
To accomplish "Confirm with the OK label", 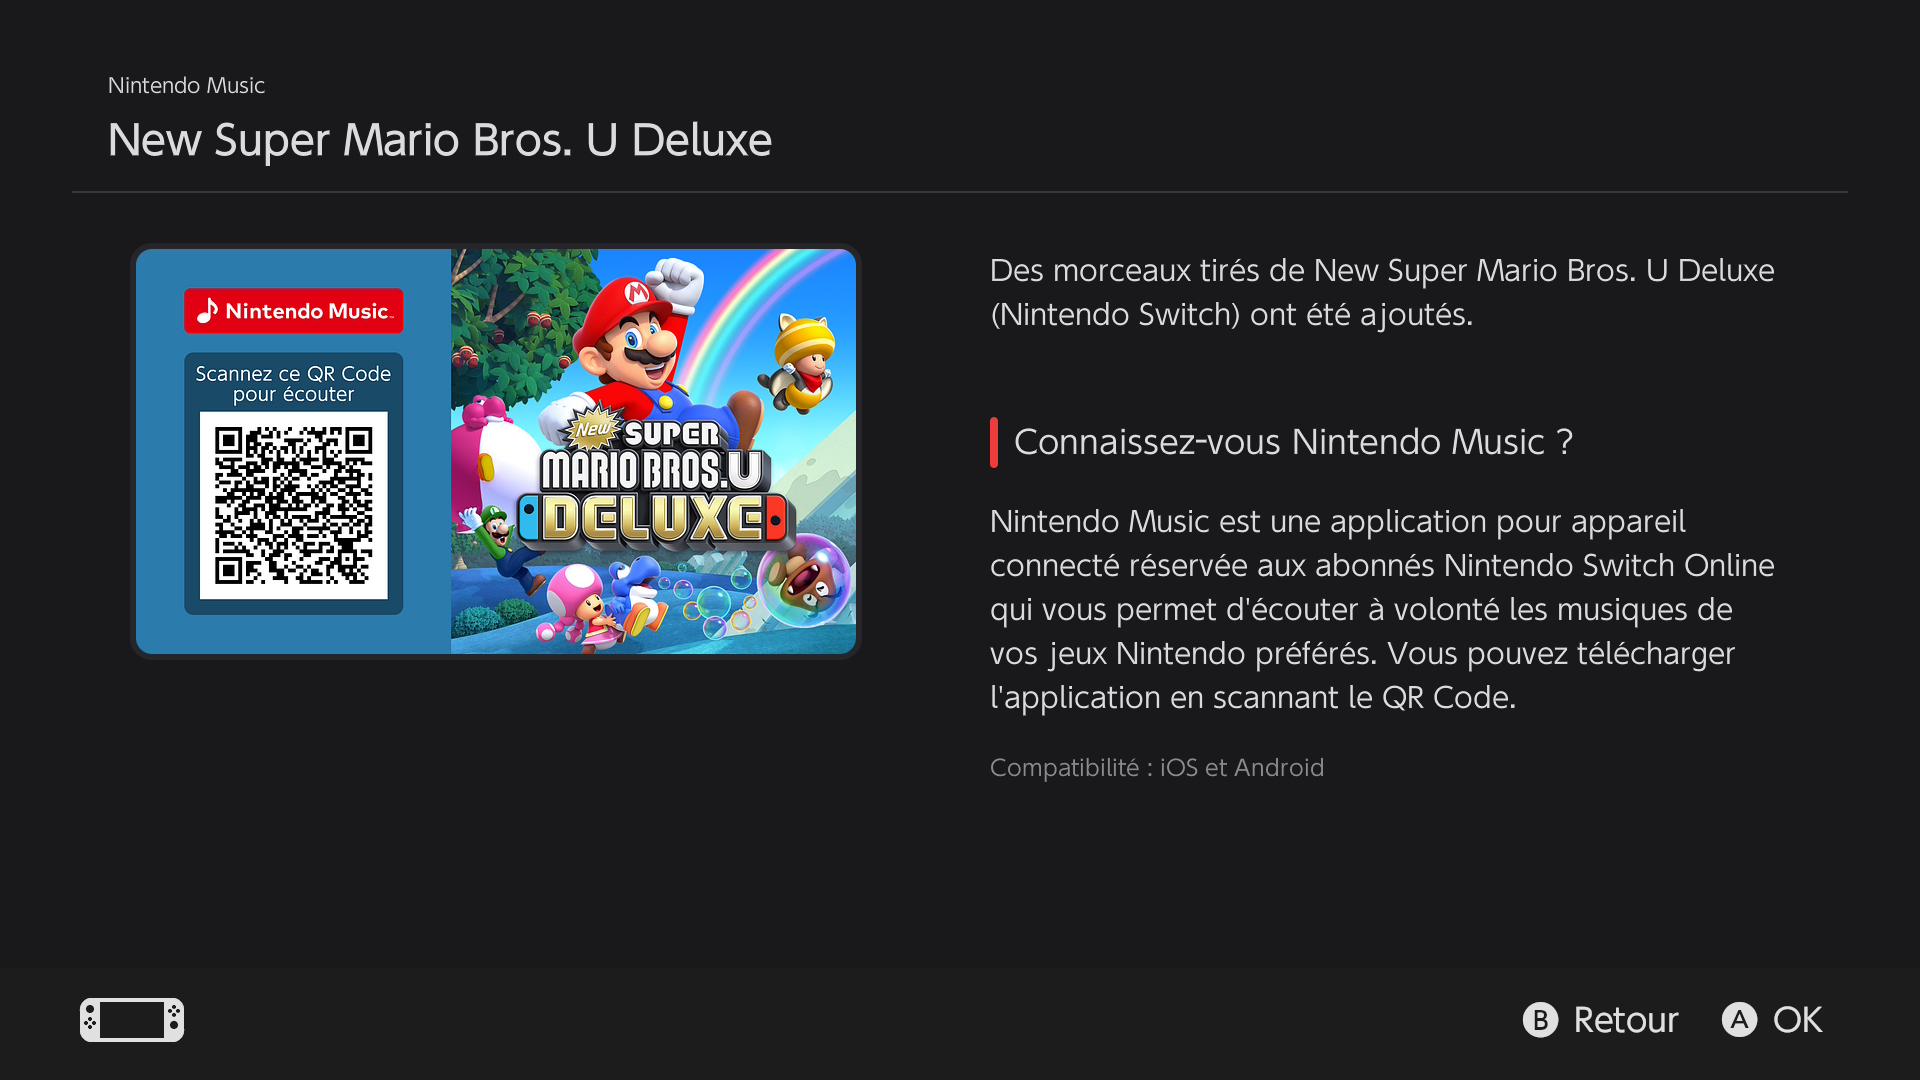I will coord(1797,1020).
